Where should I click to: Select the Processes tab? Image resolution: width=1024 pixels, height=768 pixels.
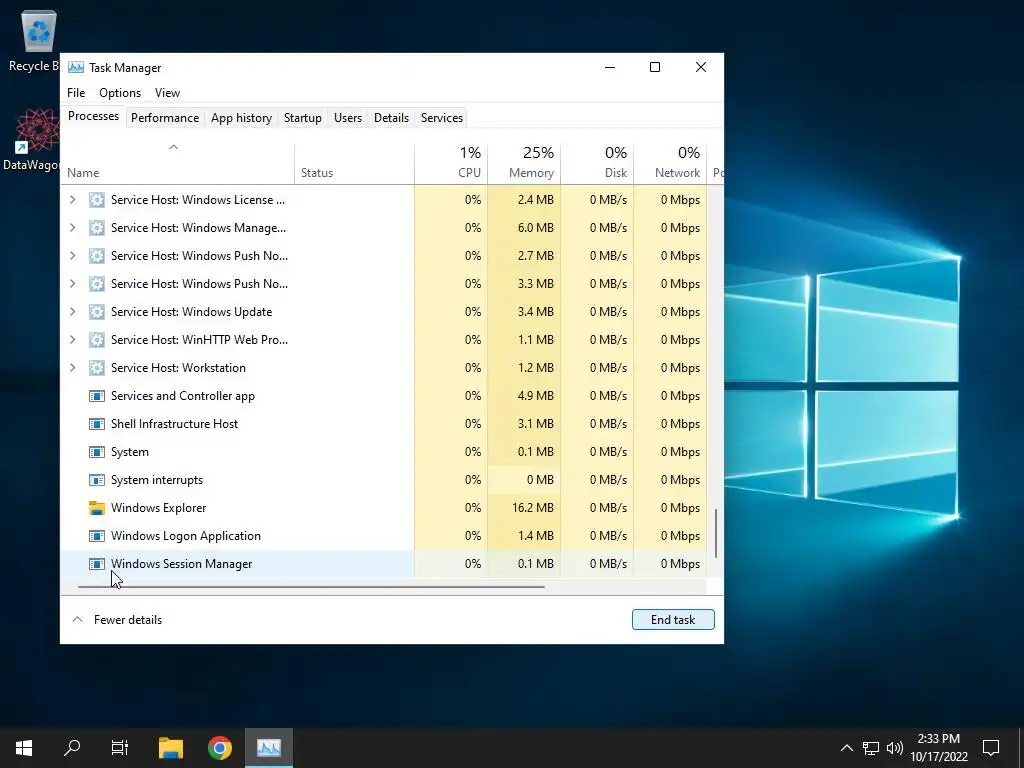(x=93, y=116)
